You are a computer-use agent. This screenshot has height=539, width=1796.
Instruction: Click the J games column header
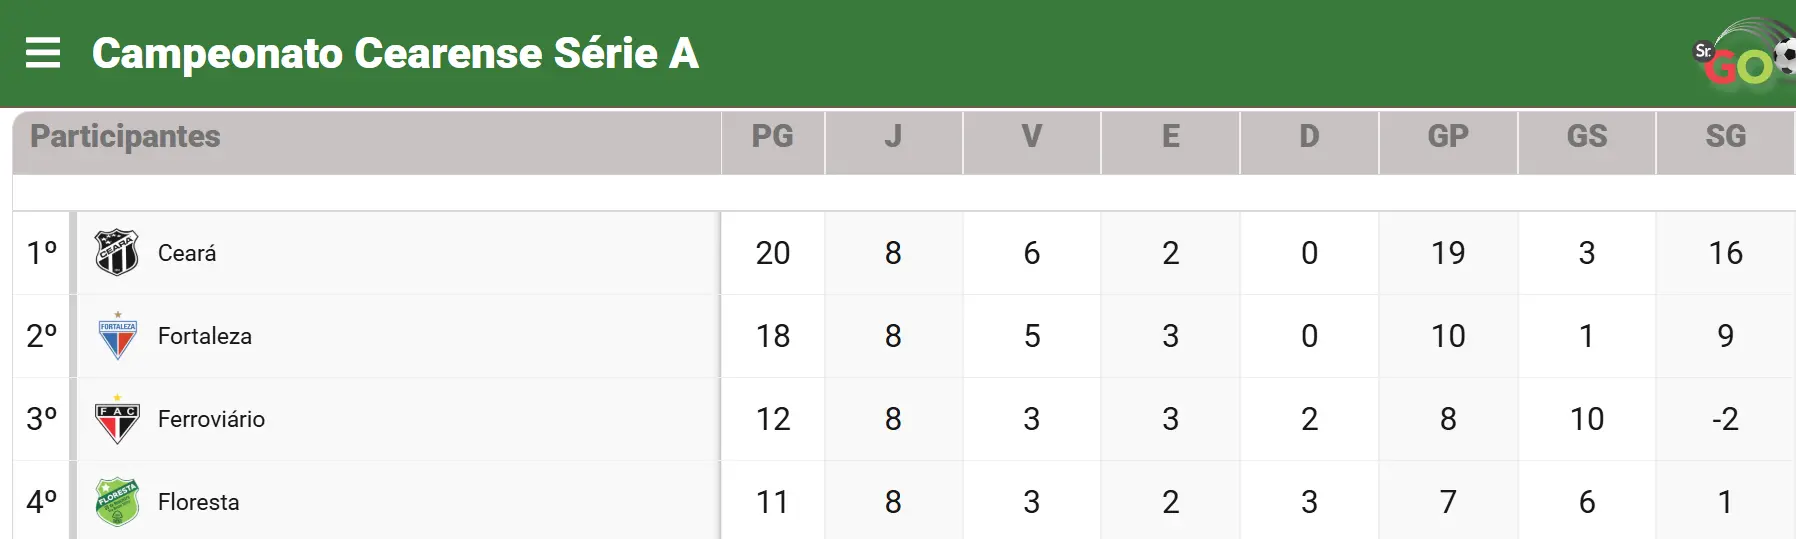pos(893,136)
